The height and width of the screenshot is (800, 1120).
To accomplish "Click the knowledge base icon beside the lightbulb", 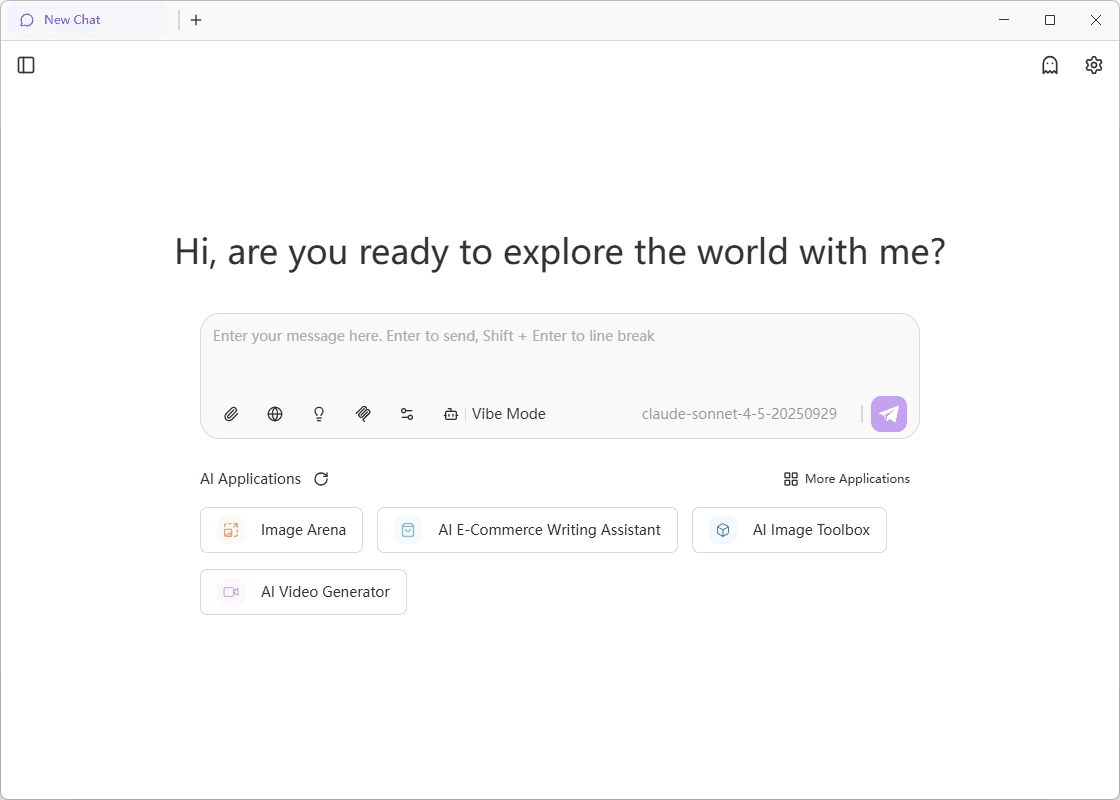I will pos(363,414).
